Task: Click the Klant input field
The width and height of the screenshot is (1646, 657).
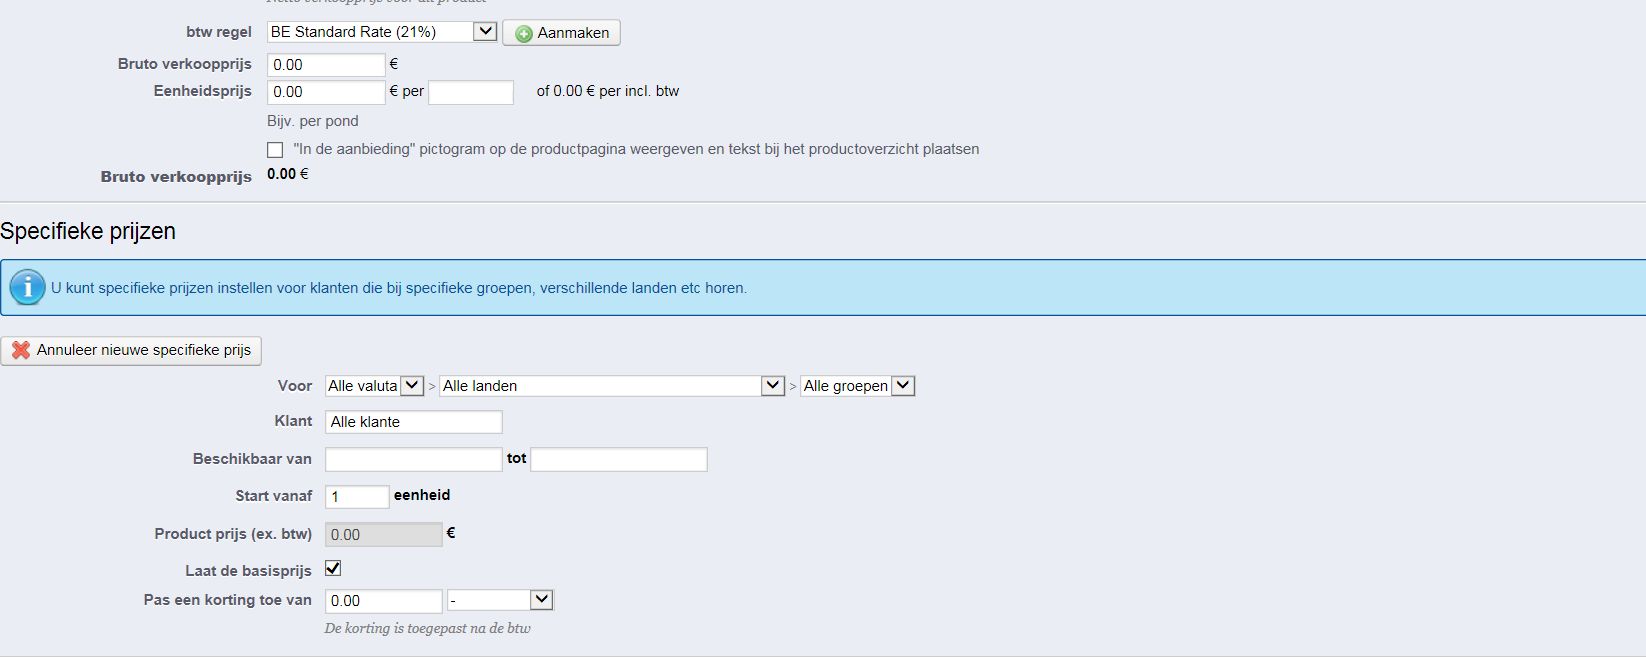Action: click(x=413, y=422)
